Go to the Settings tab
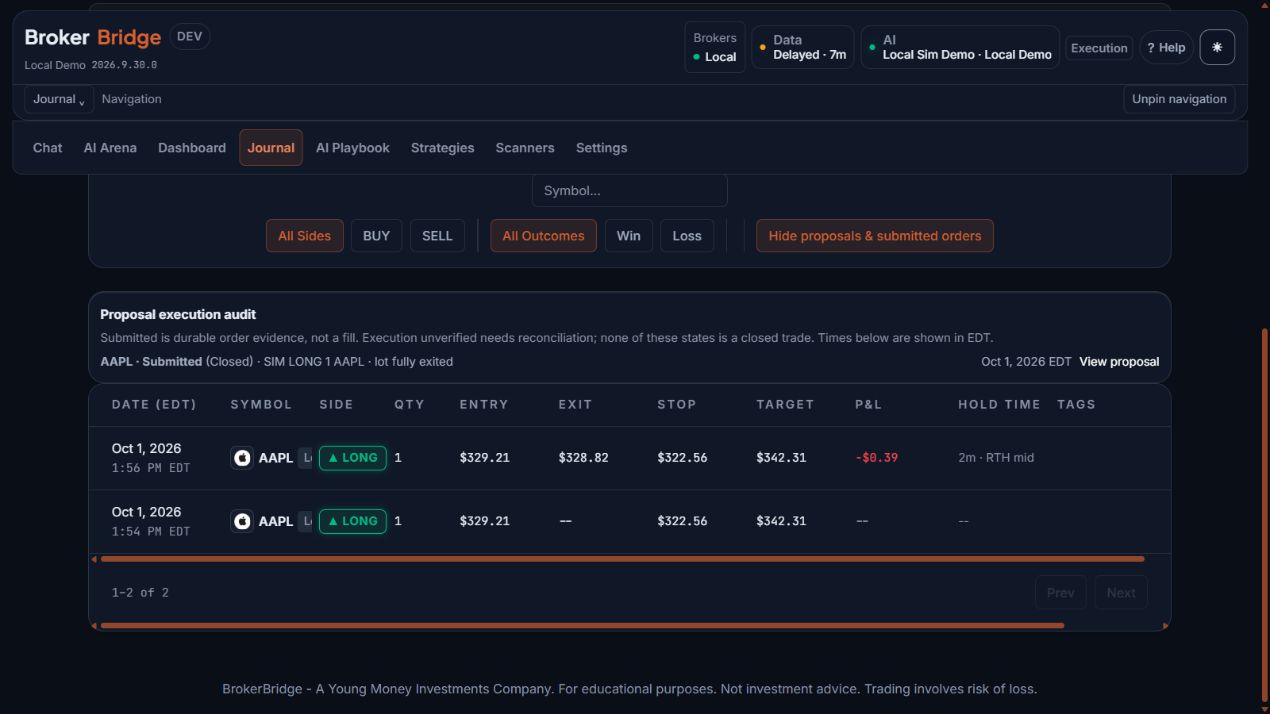This screenshot has height=714, width=1270. pos(601,148)
